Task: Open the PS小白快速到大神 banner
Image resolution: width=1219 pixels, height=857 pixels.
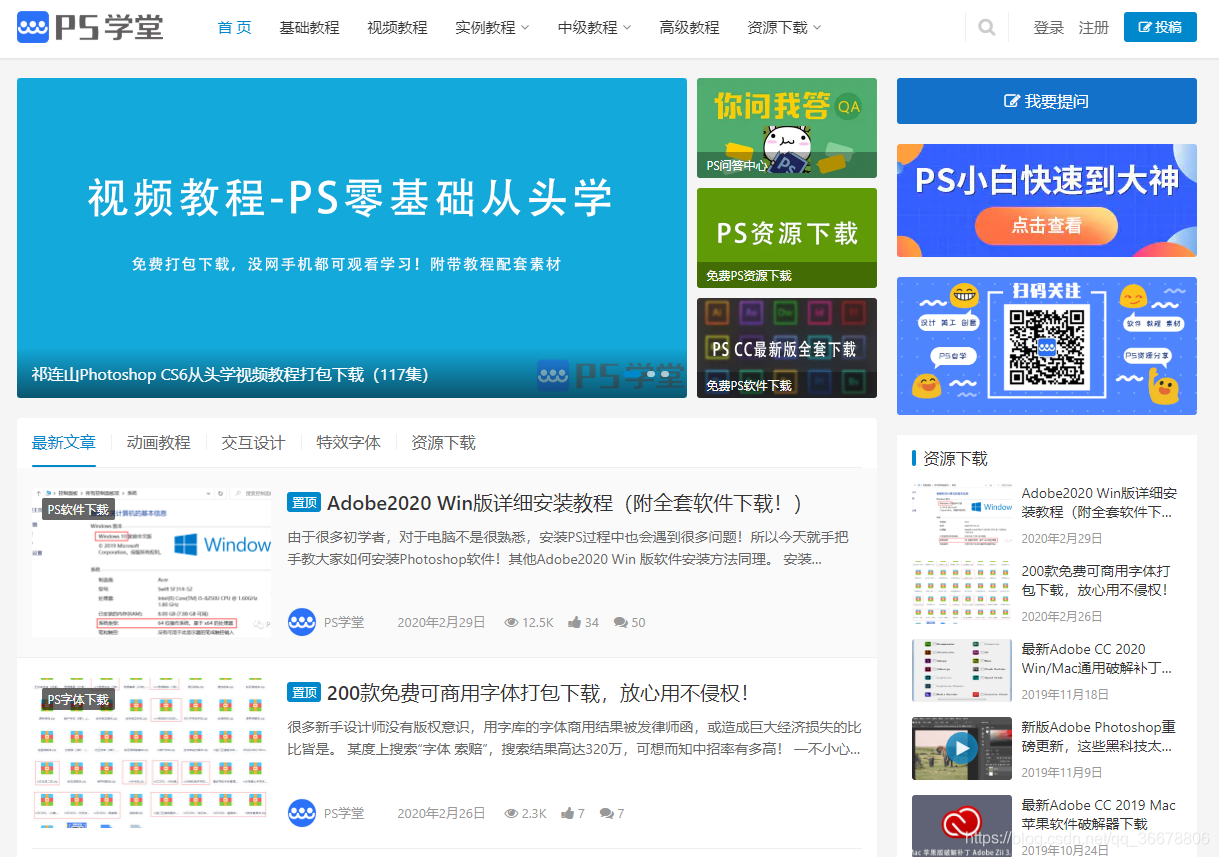Action: pos(1047,200)
